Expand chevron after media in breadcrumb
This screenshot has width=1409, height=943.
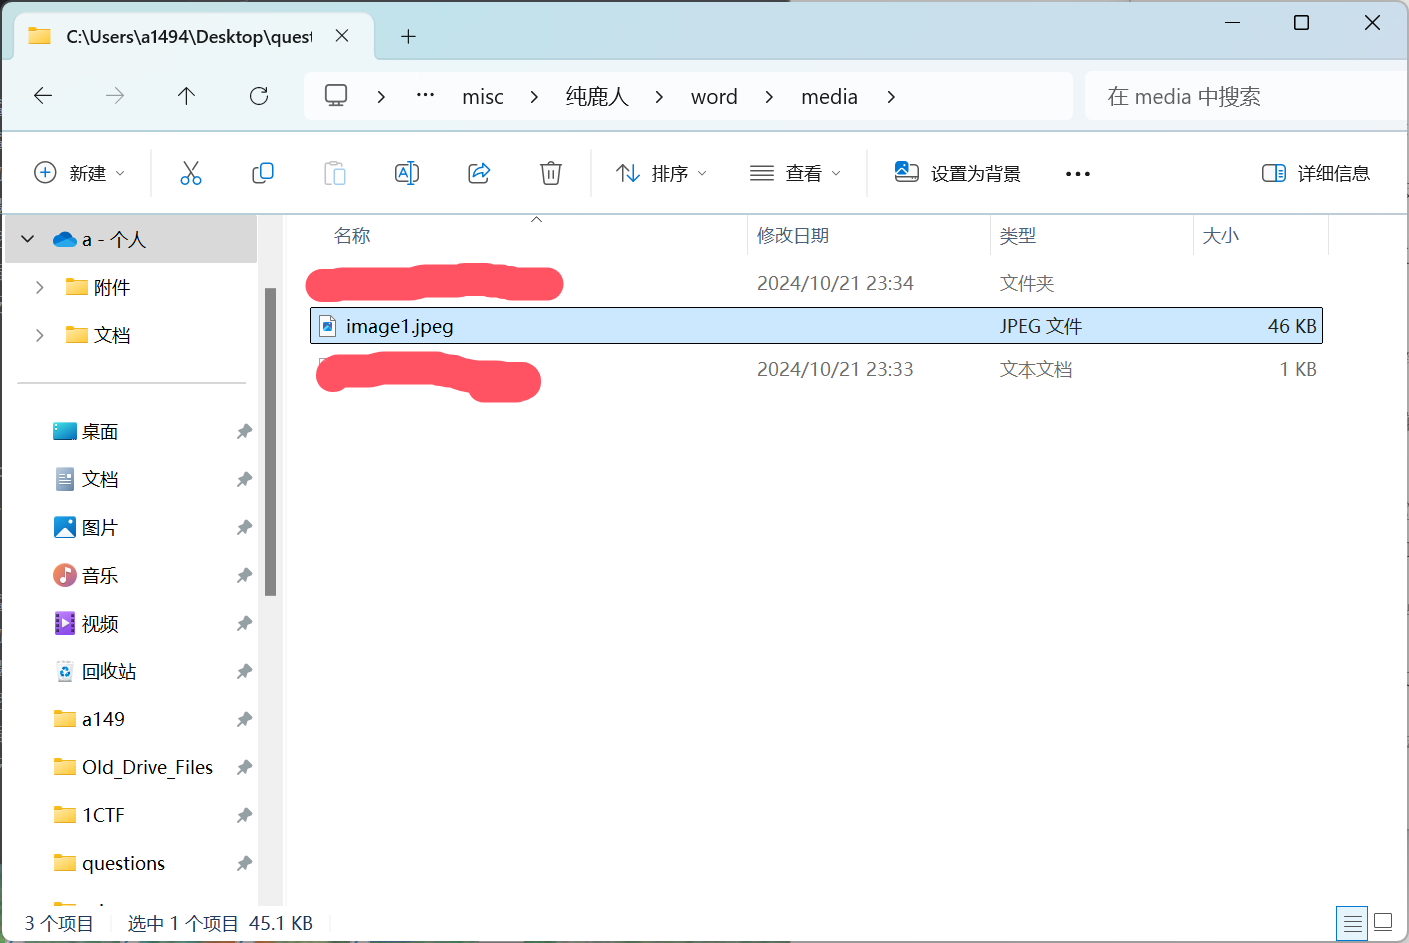pyautogui.click(x=891, y=96)
